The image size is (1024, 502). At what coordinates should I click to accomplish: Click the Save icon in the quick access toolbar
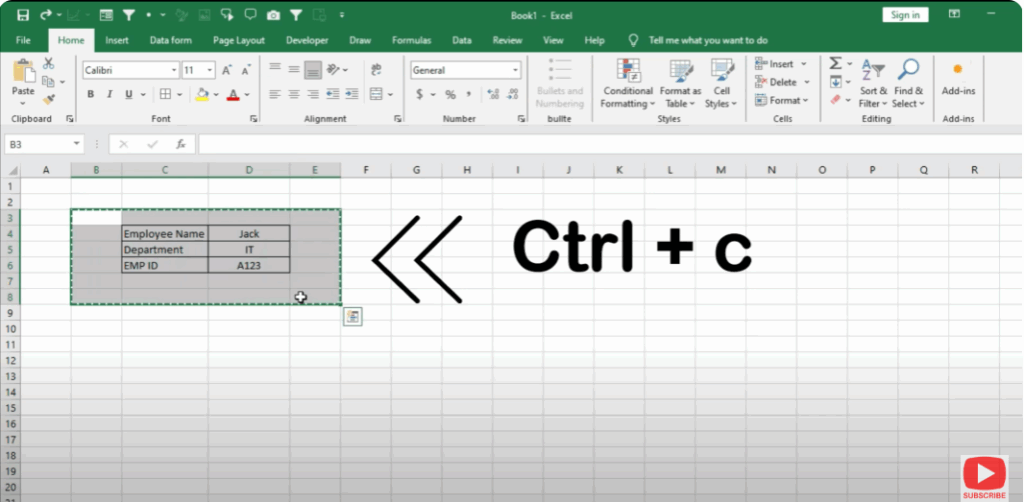[23, 14]
